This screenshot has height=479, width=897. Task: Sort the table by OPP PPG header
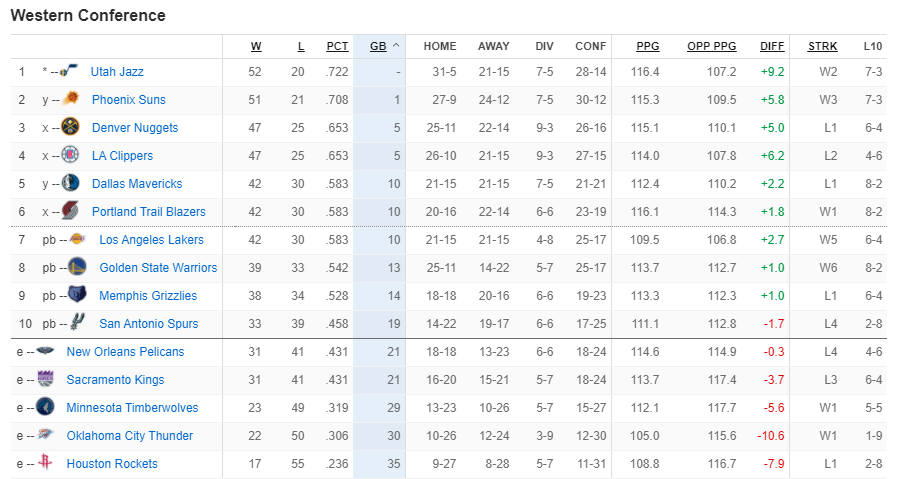point(712,46)
